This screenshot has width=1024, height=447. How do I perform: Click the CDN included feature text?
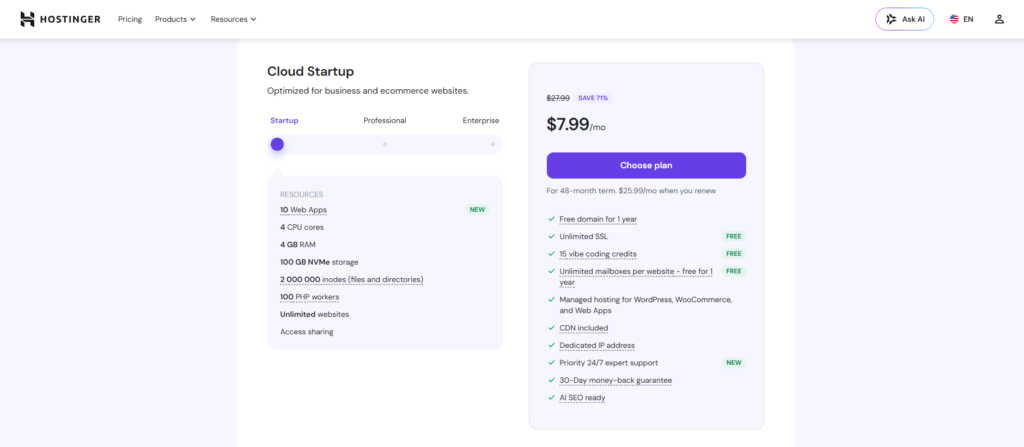[x=583, y=328]
